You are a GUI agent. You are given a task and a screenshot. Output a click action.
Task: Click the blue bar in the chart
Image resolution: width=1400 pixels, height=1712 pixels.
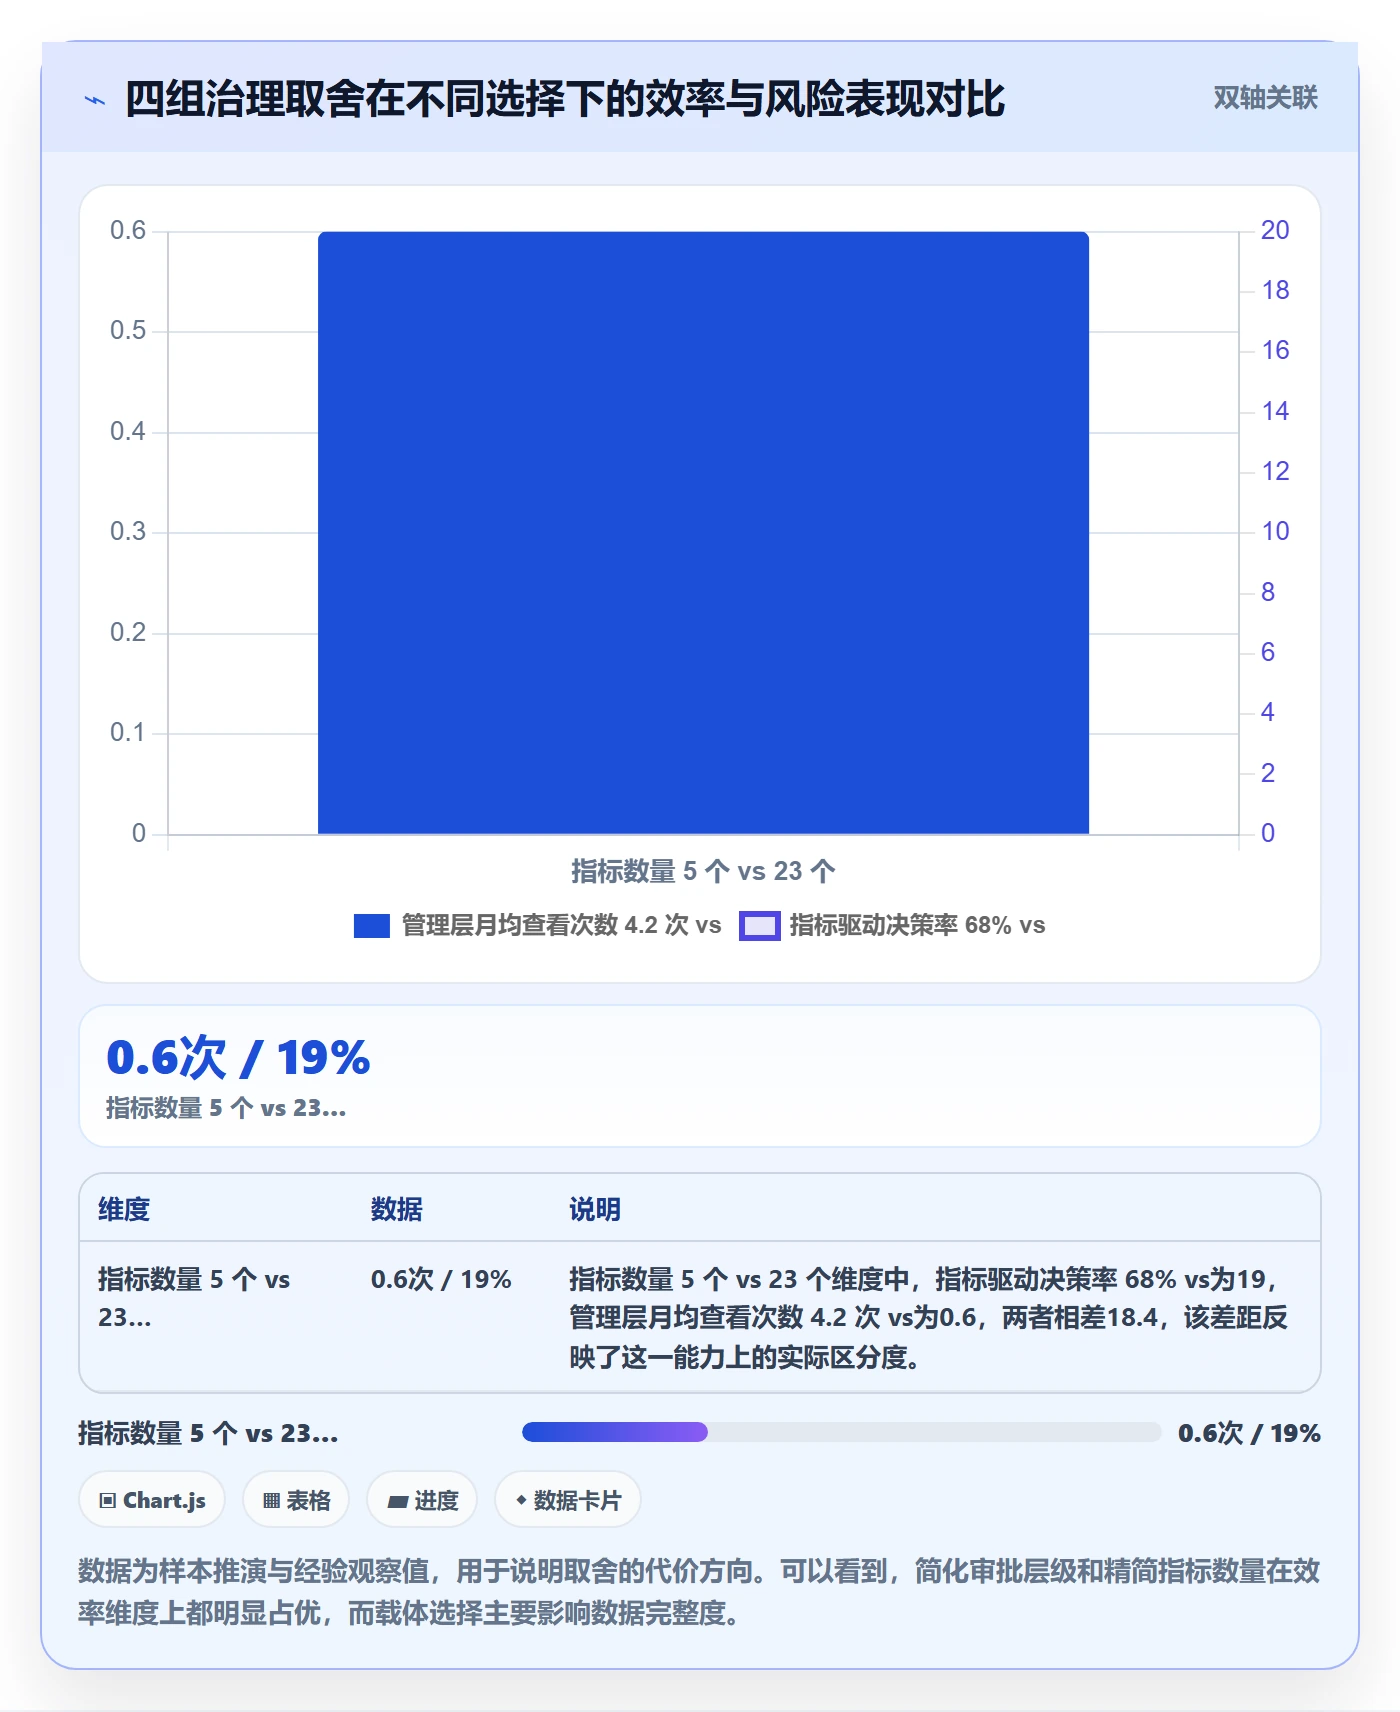coord(703,532)
